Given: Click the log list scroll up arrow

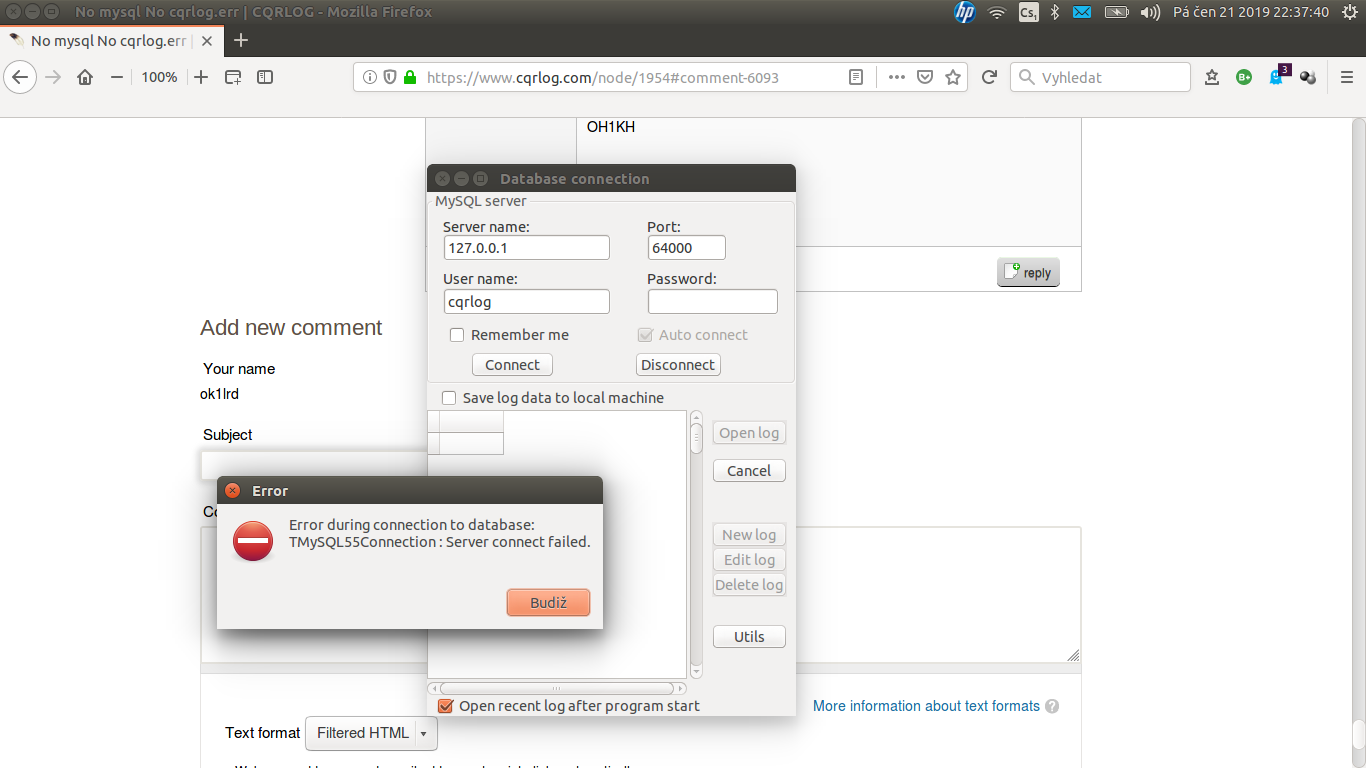Looking at the screenshot, I should click(x=697, y=416).
